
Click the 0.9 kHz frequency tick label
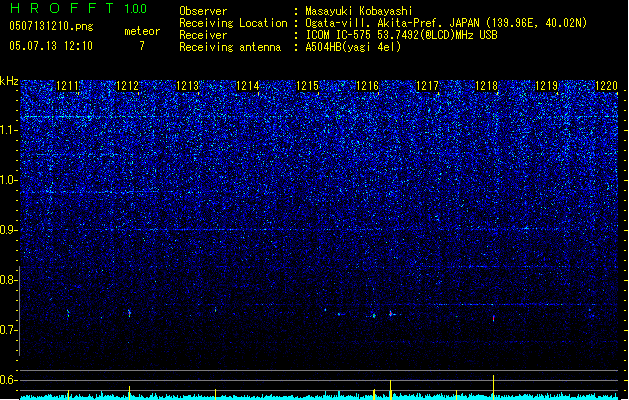[x=9, y=230]
